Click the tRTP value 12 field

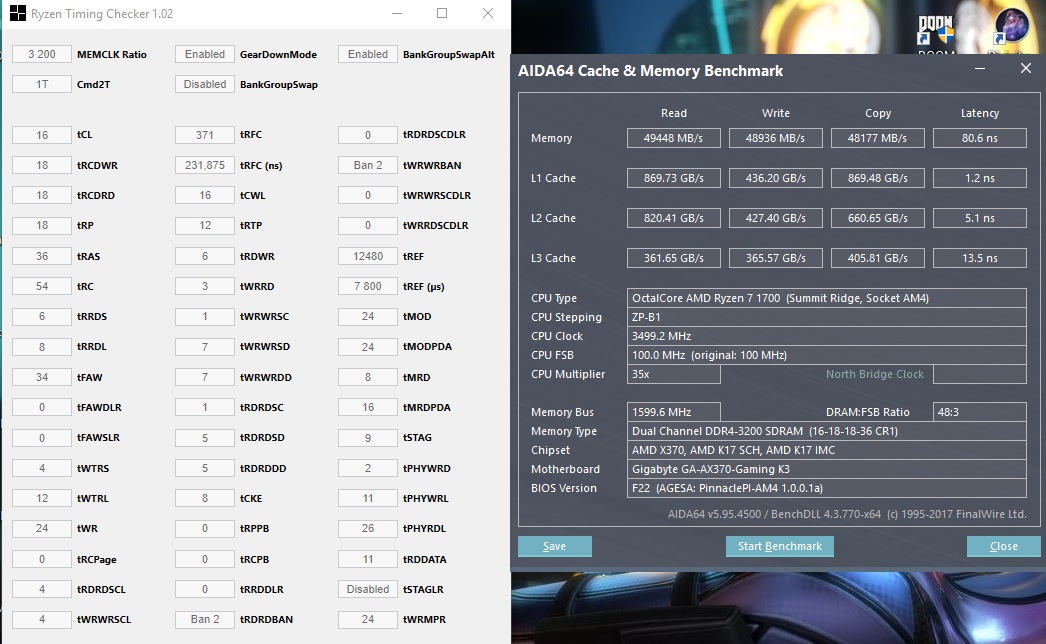click(205, 226)
